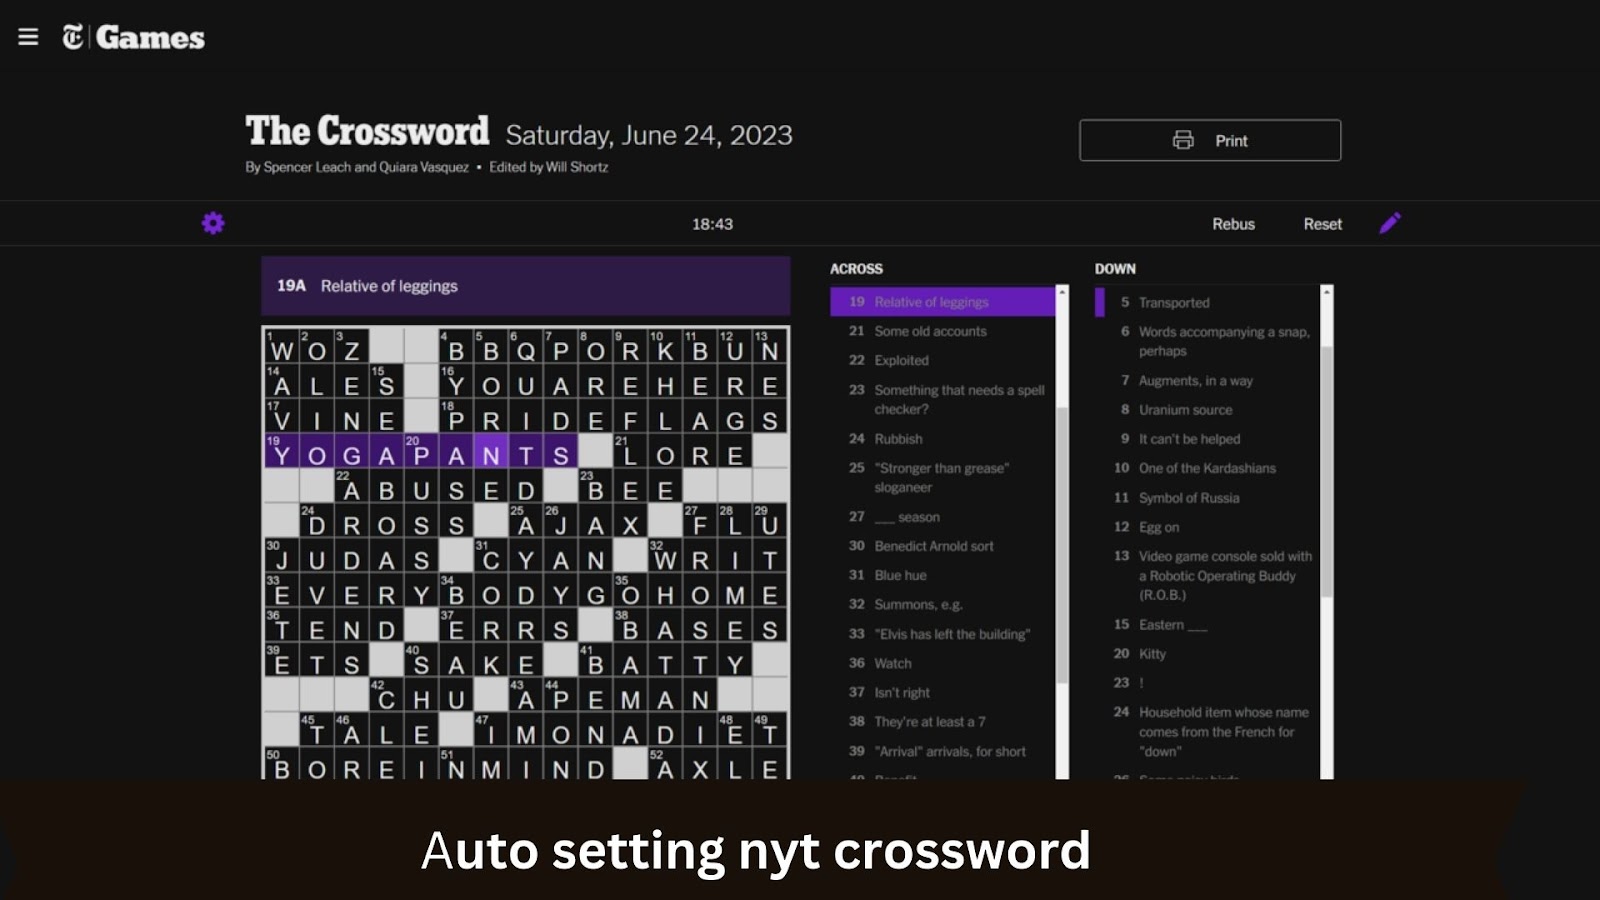Select grid cell 30 starting JUDAS

click(x=281, y=556)
